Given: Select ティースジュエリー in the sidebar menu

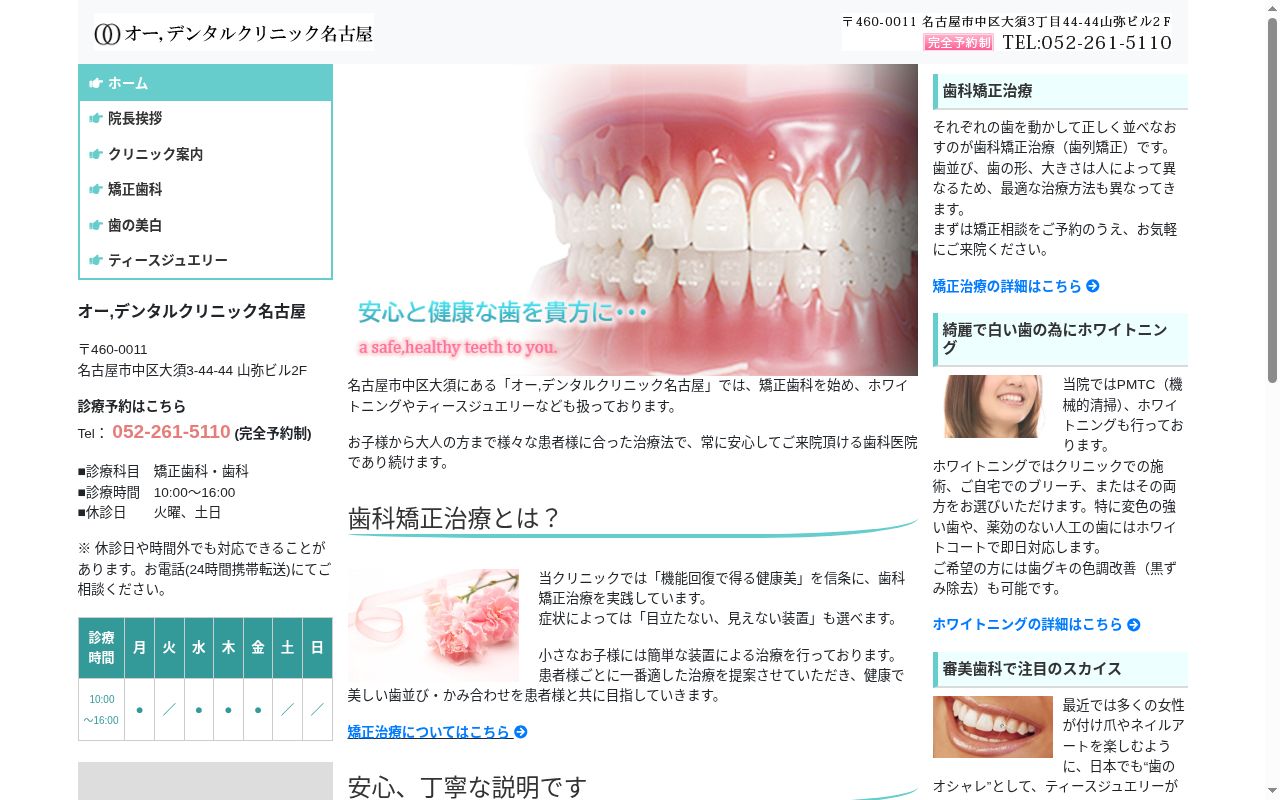Looking at the screenshot, I should [205, 260].
